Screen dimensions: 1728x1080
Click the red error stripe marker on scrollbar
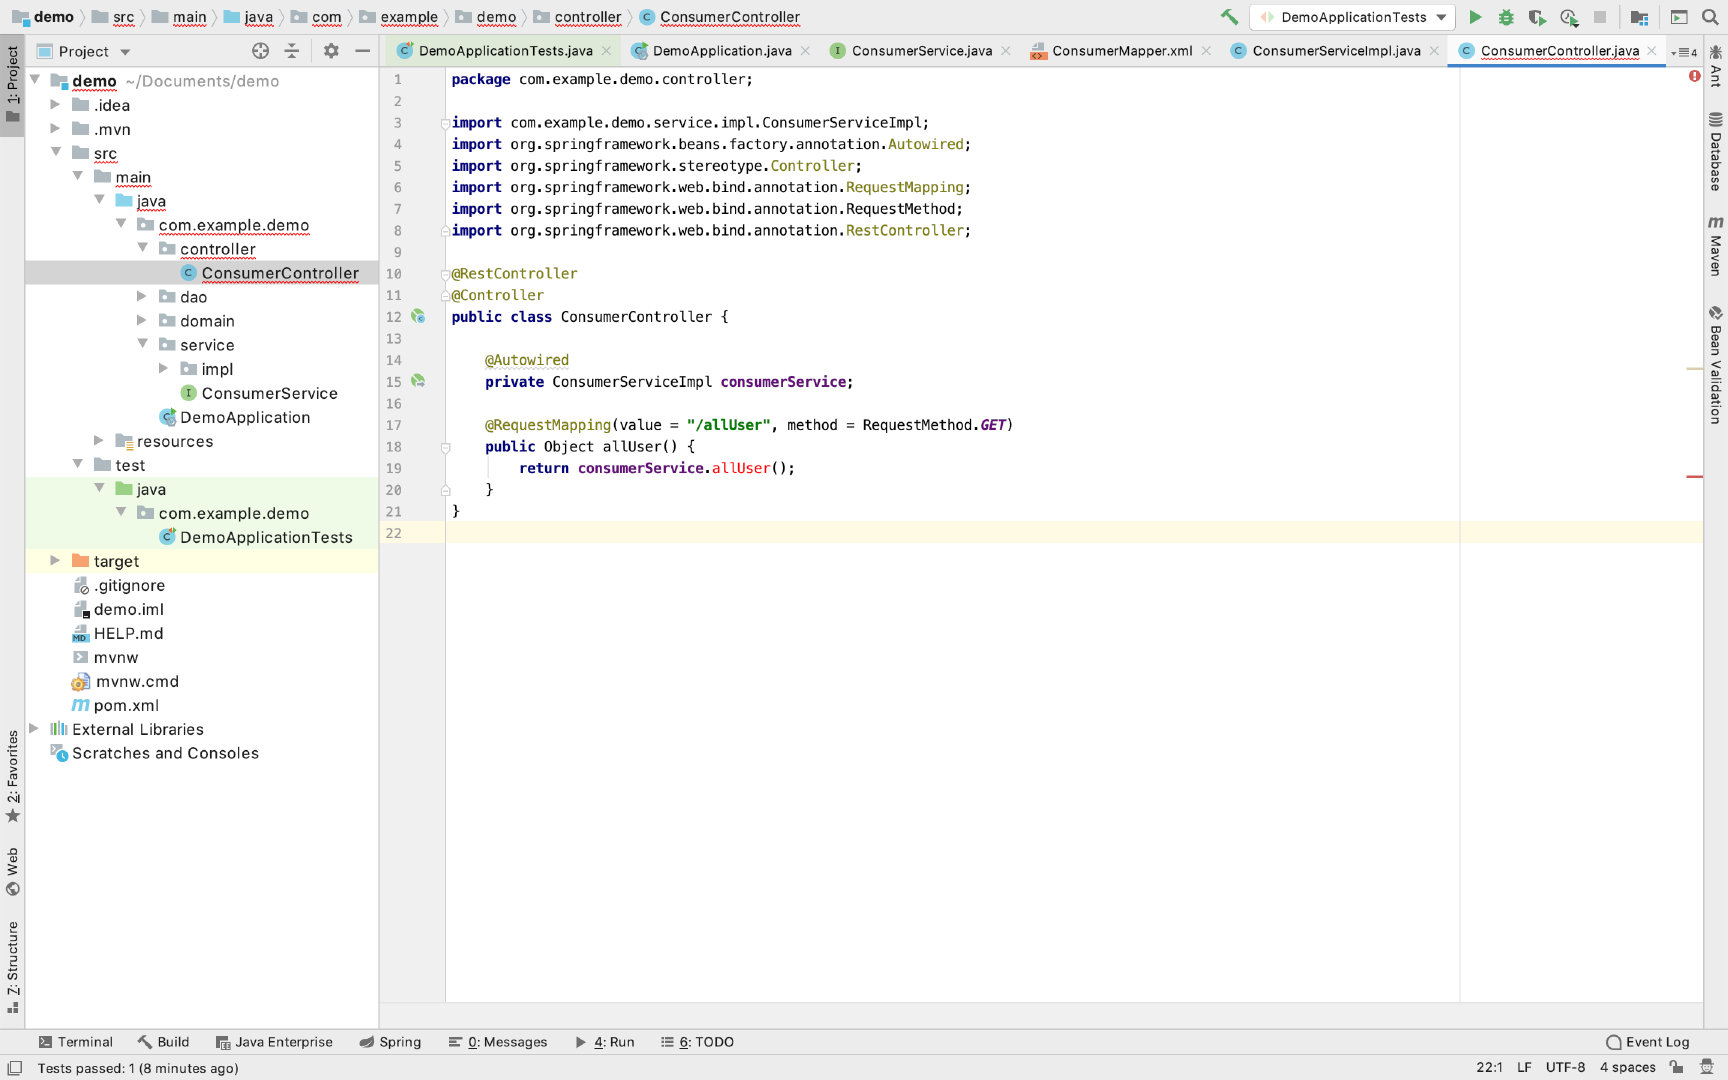1694,477
